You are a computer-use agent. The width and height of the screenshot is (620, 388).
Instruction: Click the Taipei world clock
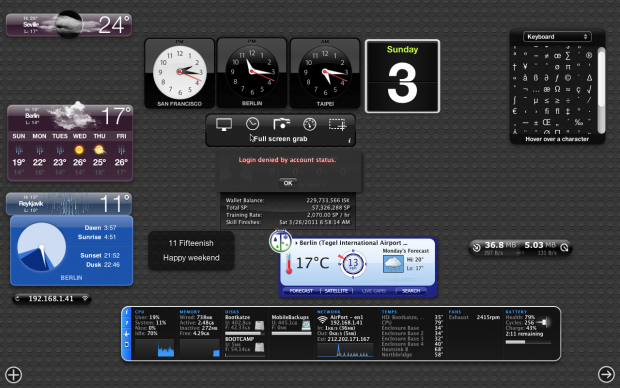(x=325, y=73)
